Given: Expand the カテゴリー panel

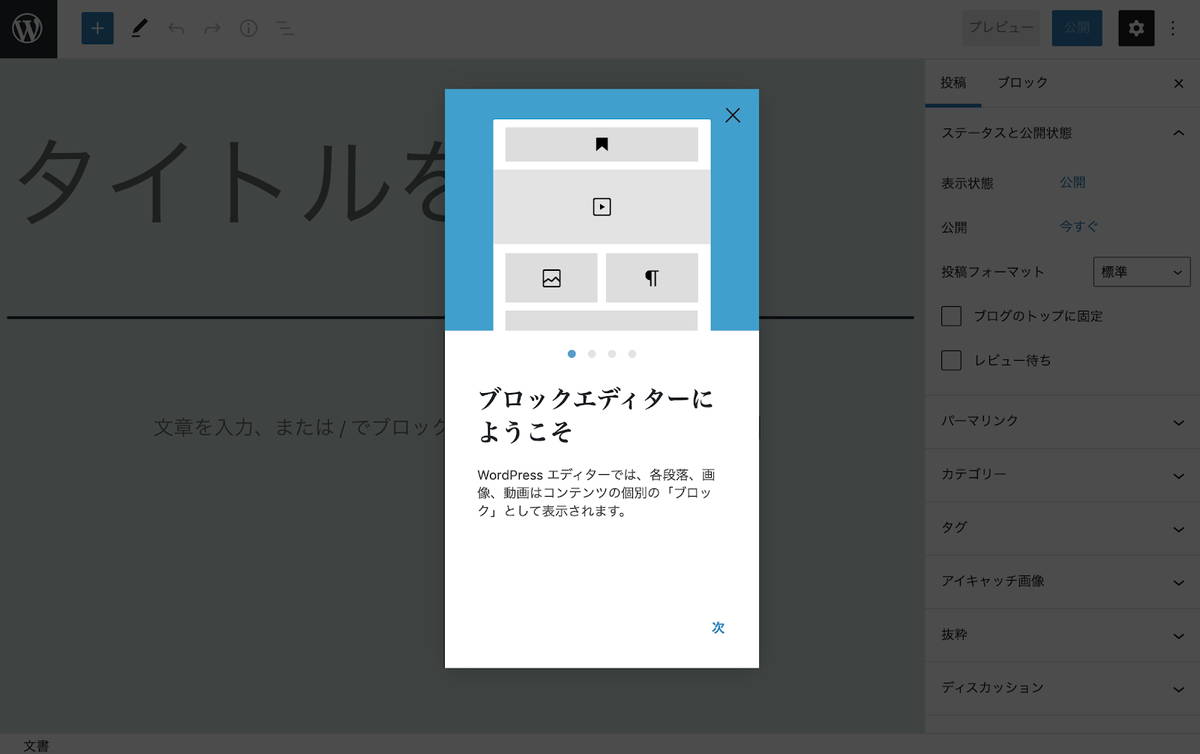Looking at the screenshot, I should [1062, 474].
